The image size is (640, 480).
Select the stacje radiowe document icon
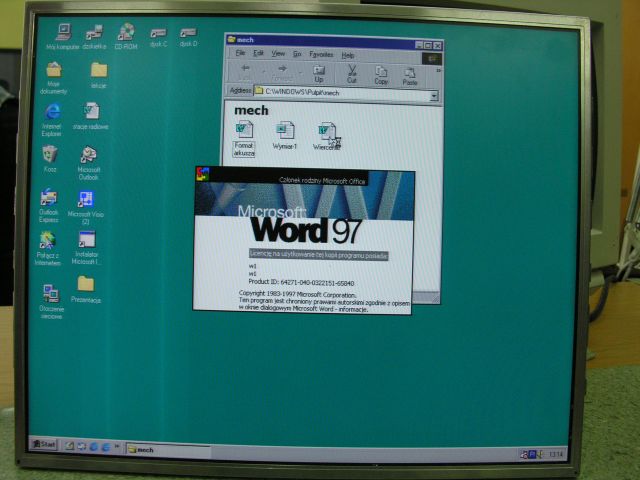point(91,116)
